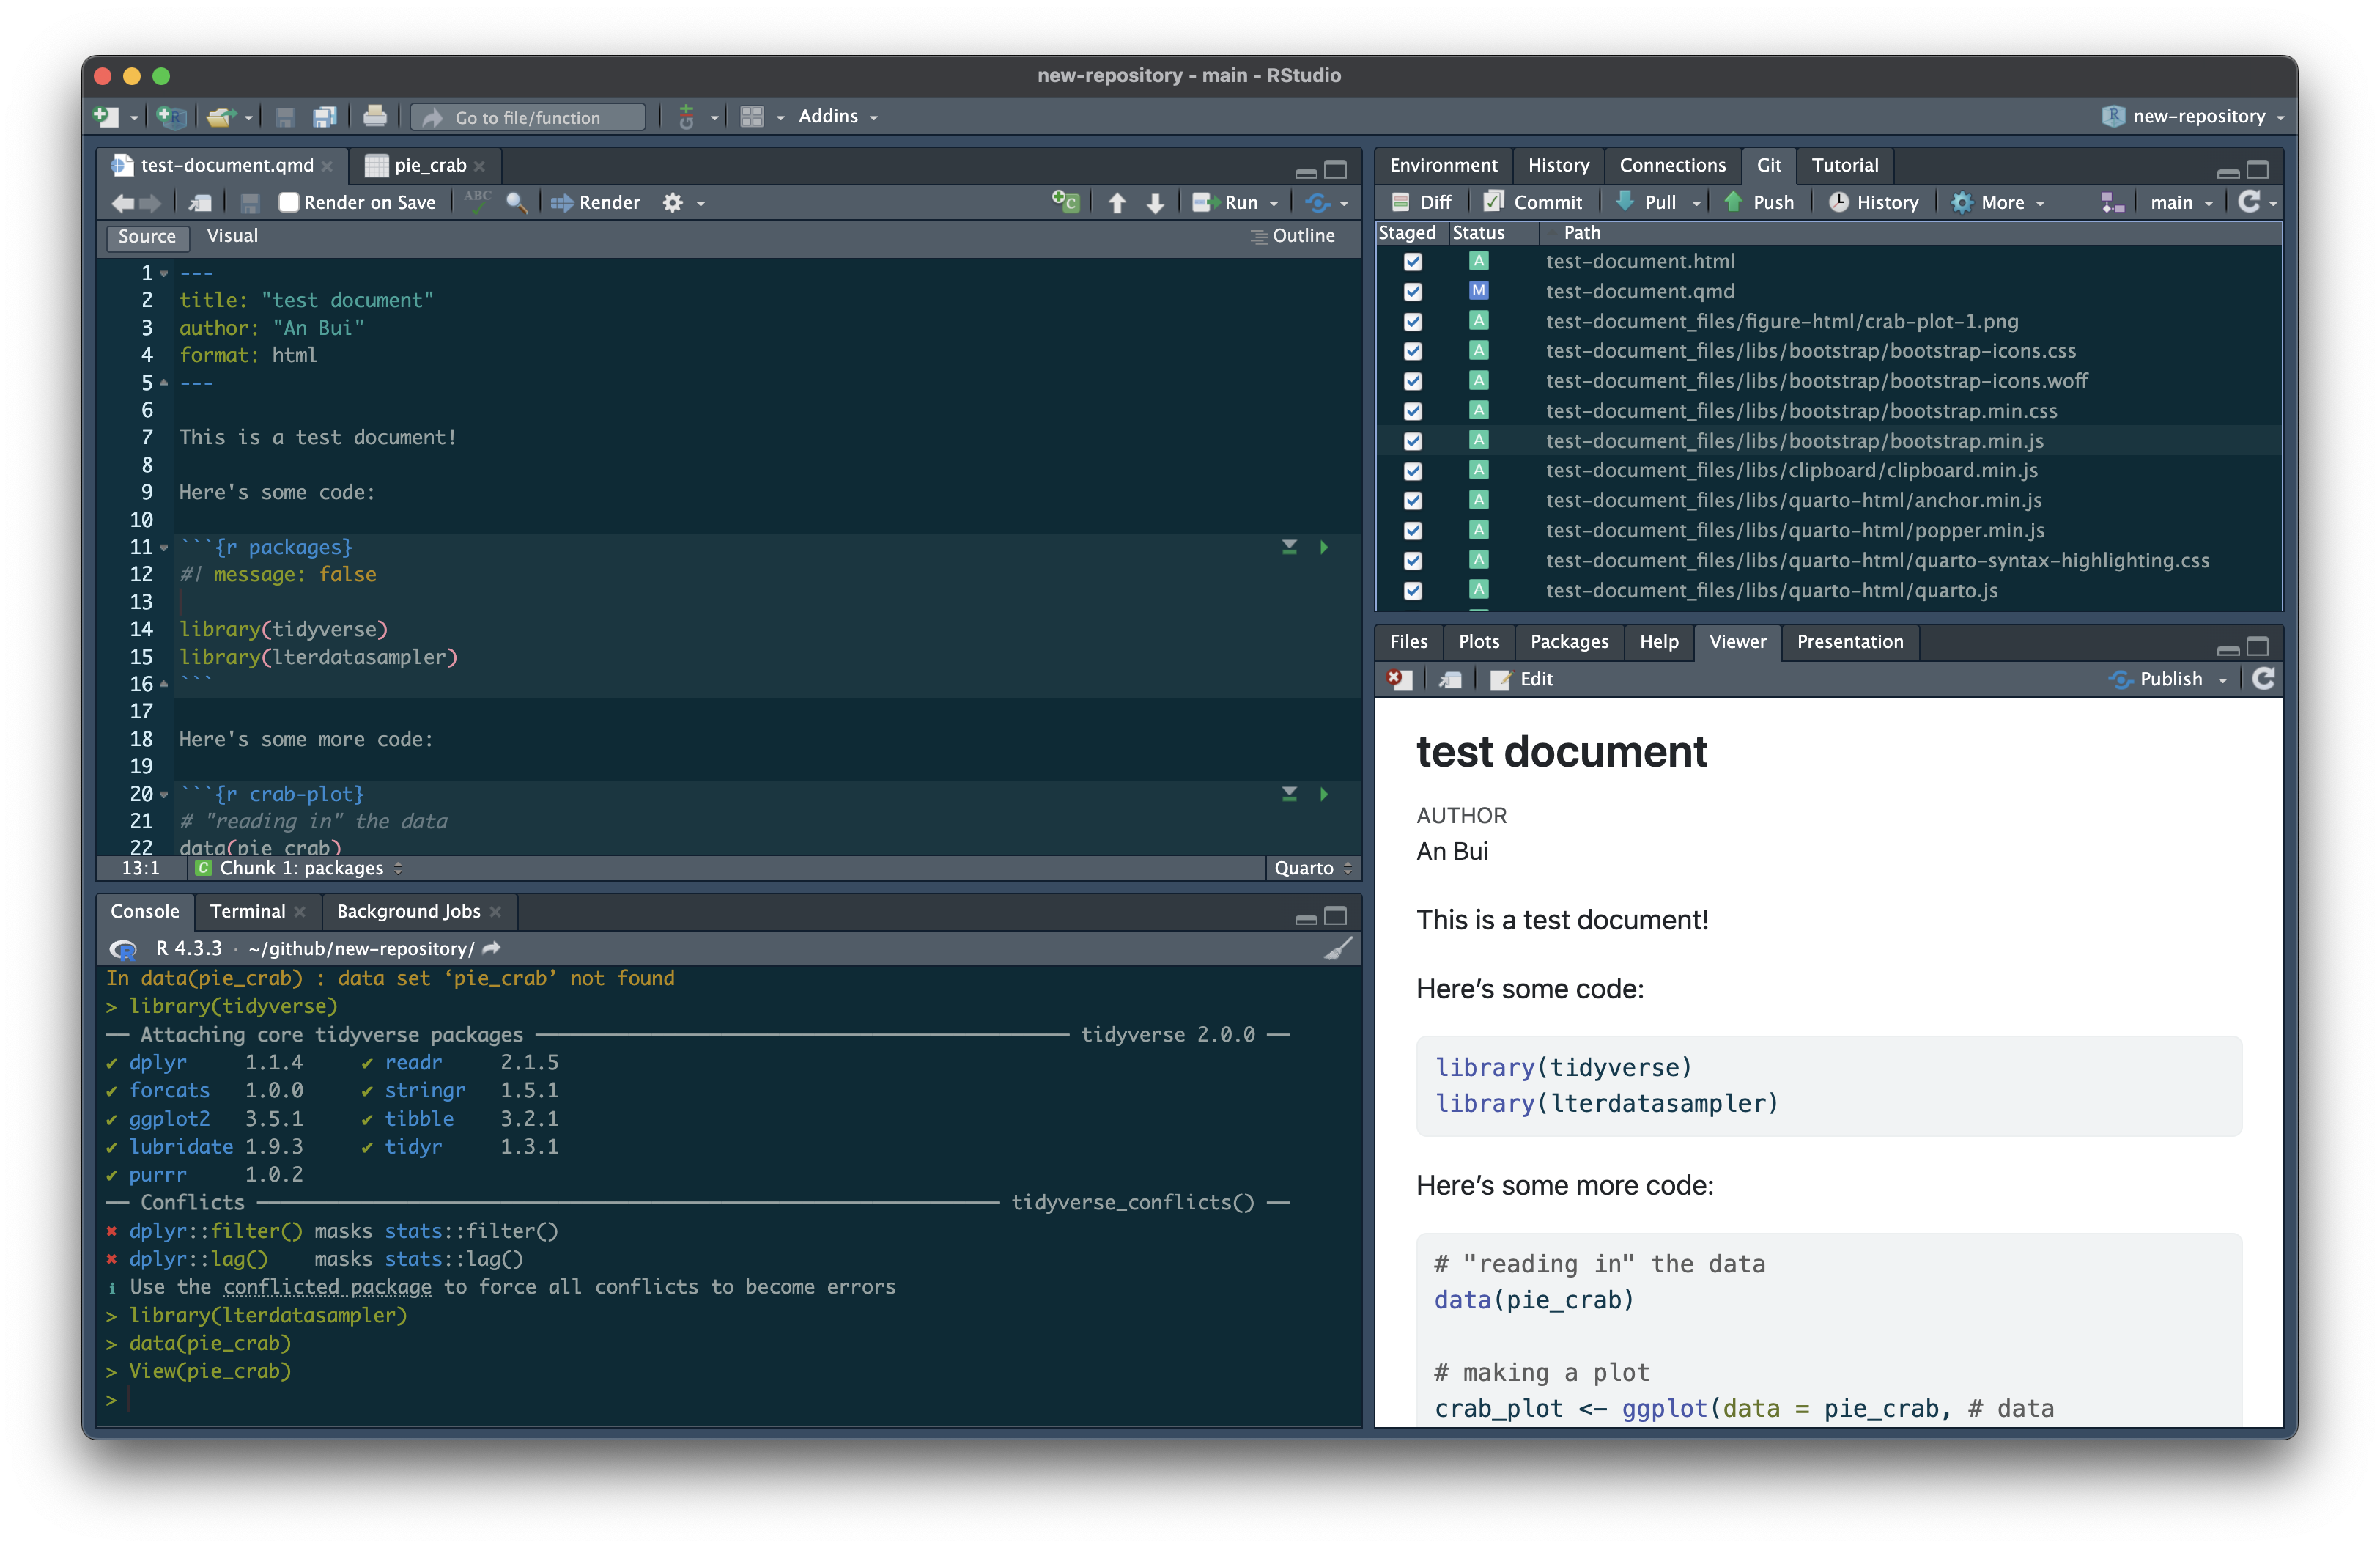Run the crab-plot chunk via green arrow
2380x1548 pixels.
pos(1324,794)
